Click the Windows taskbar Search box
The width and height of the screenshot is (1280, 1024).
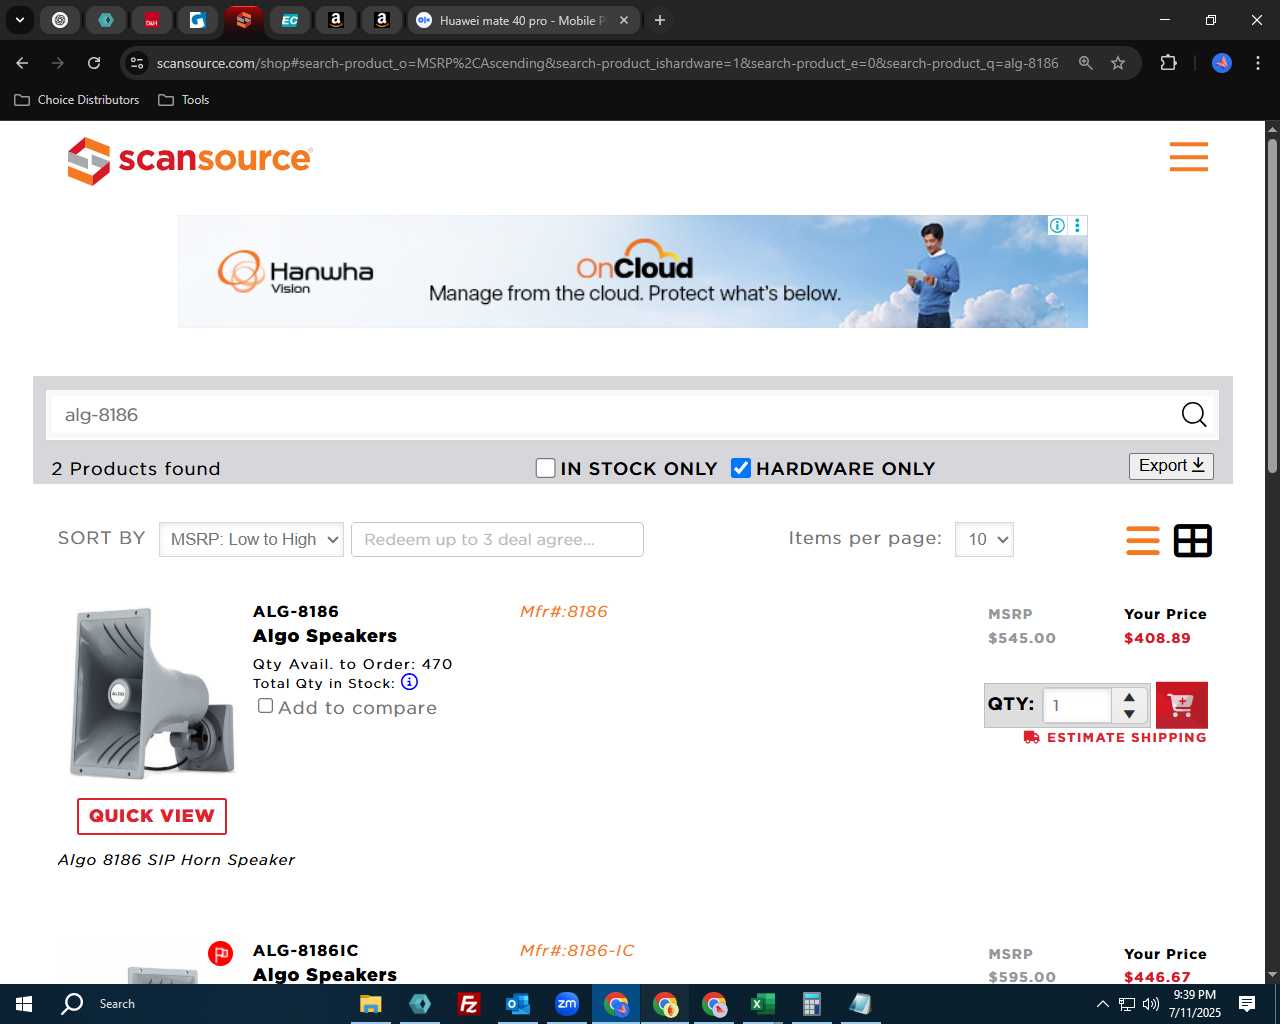pos(116,1004)
